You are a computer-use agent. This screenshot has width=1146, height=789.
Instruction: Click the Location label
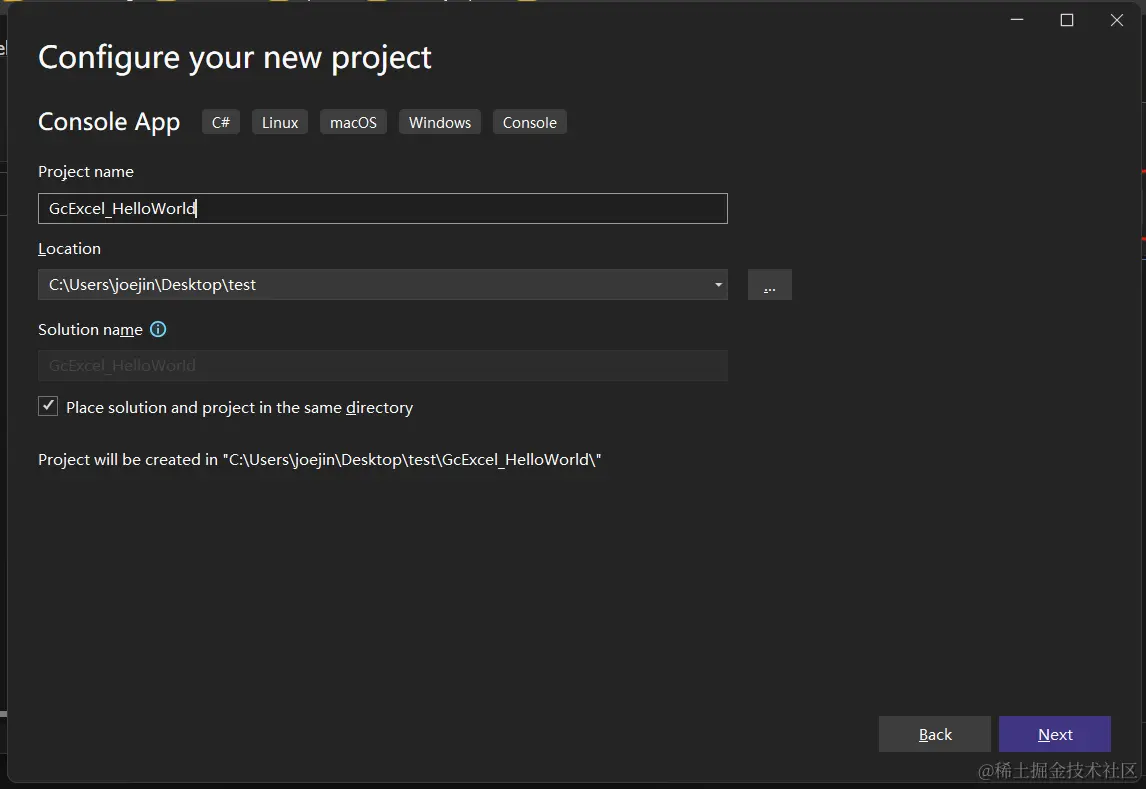click(69, 248)
